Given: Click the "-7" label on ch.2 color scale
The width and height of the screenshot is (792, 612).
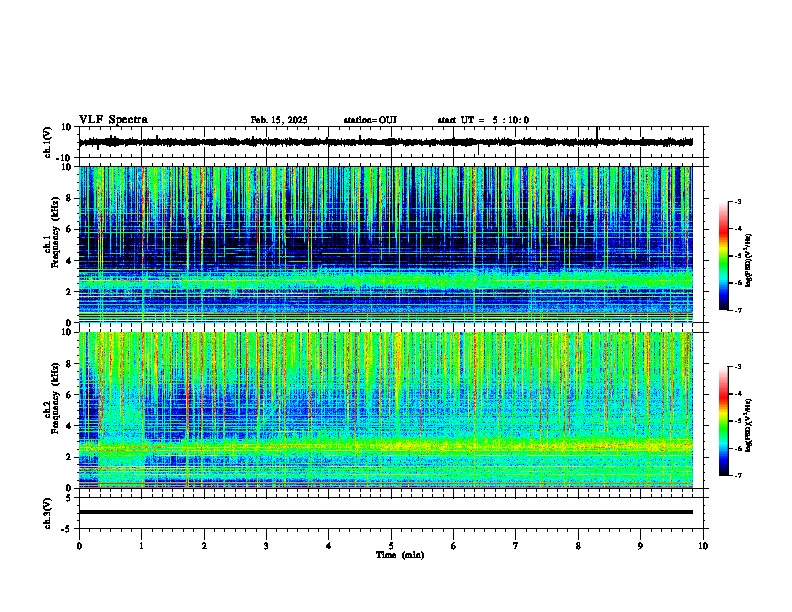Looking at the screenshot, I should [x=738, y=475].
